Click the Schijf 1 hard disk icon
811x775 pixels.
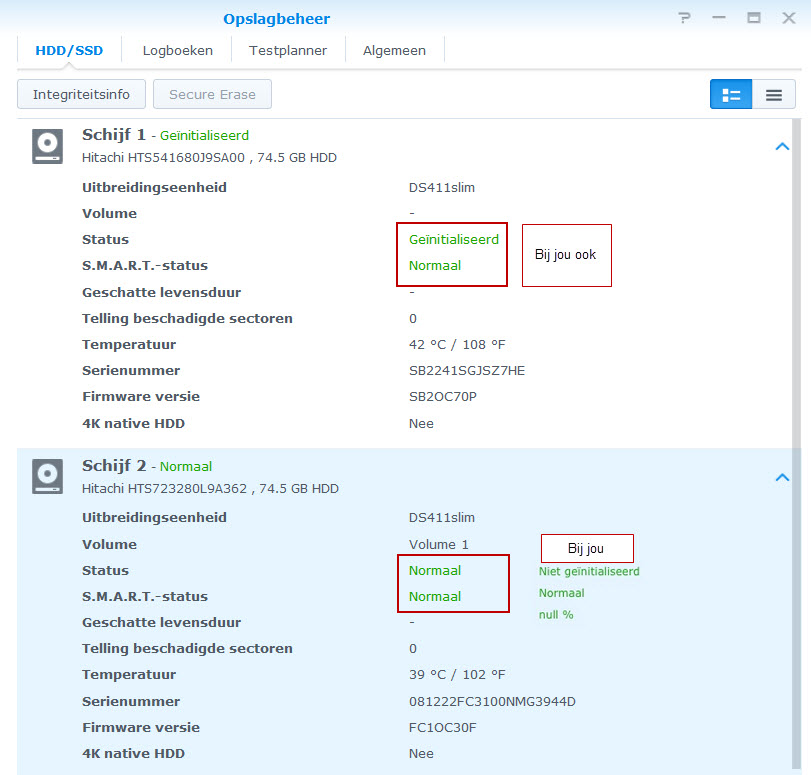[x=47, y=146]
